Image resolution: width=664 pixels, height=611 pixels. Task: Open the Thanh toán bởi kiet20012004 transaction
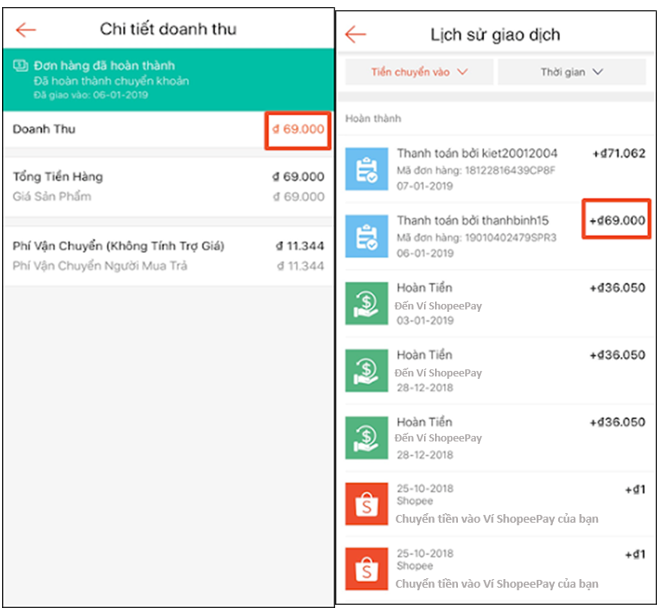[476, 154]
